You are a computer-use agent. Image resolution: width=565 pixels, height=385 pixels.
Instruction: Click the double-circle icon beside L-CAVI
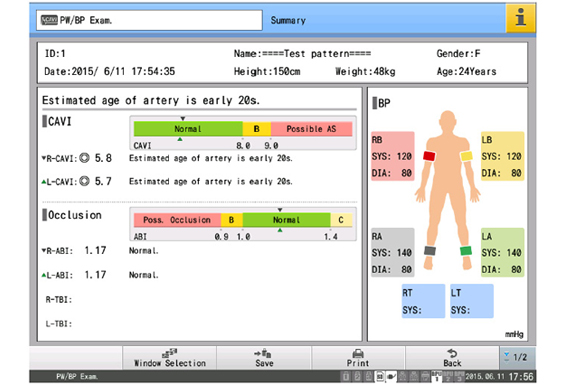click(84, 181)
